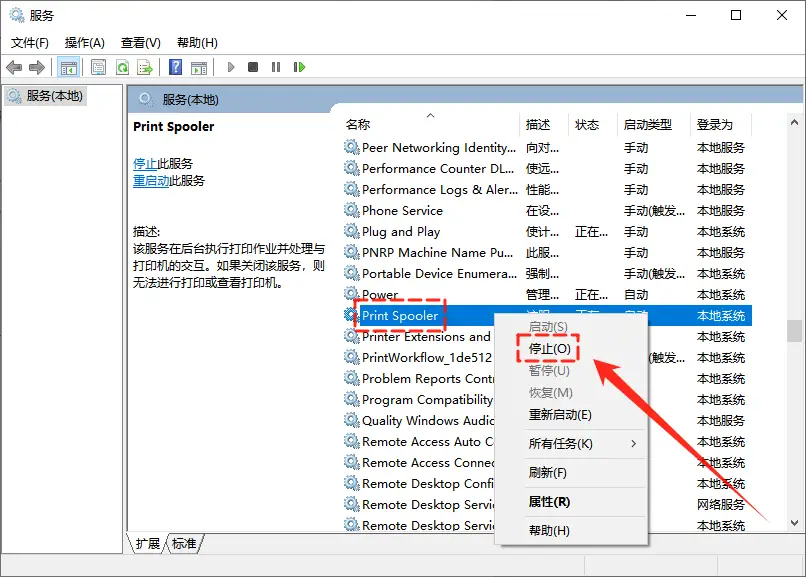Click the vertical scrollbar thumb in services list
The height and width of the screenshot is (577, 806).
[793, 330]
